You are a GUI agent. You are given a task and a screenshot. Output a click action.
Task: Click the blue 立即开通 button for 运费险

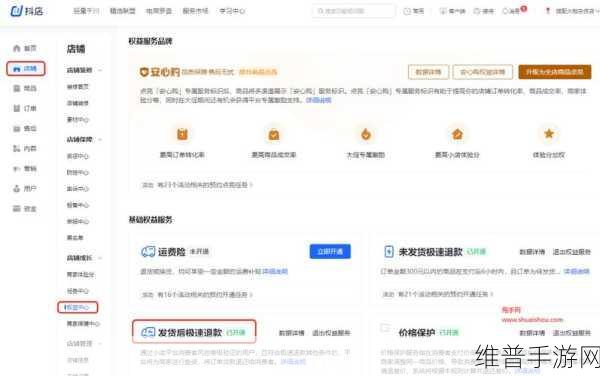click(330, 251)
